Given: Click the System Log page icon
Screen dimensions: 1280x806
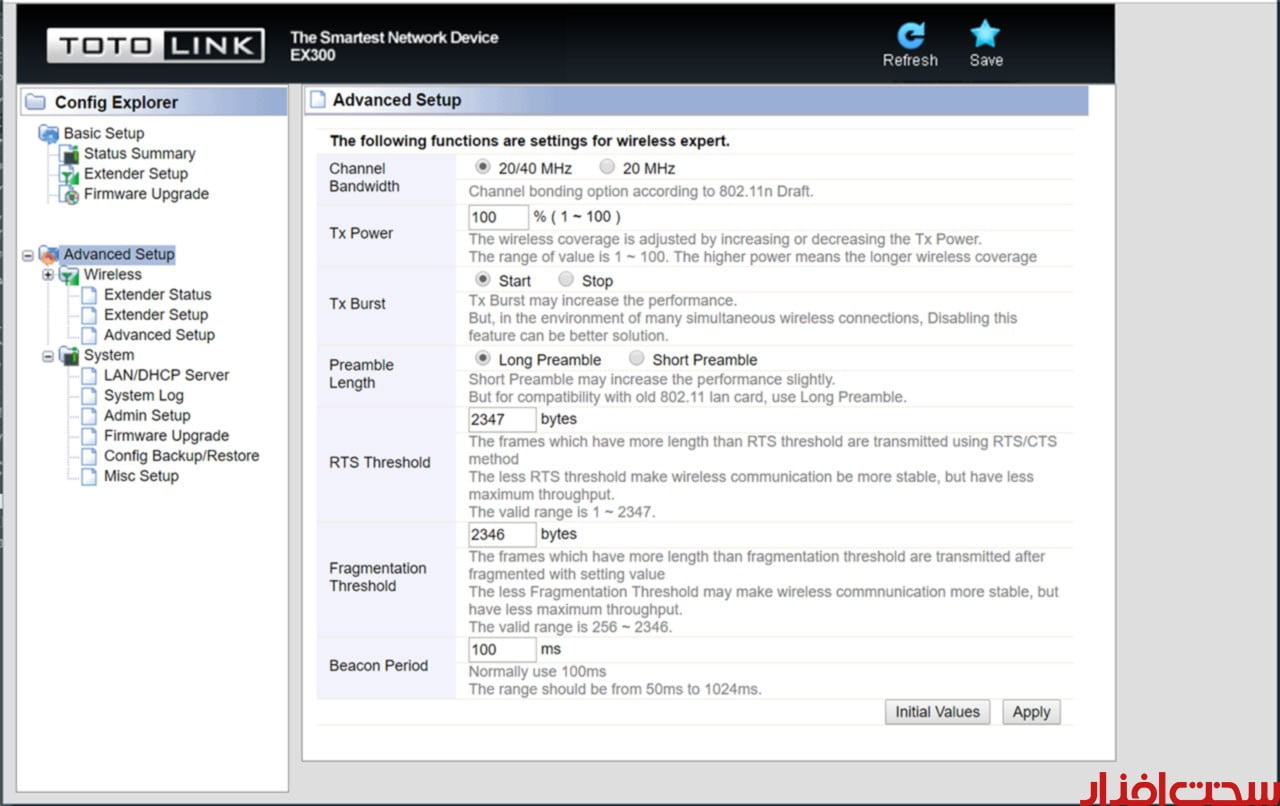Looking at the screenshot, I should pos(89,396).
